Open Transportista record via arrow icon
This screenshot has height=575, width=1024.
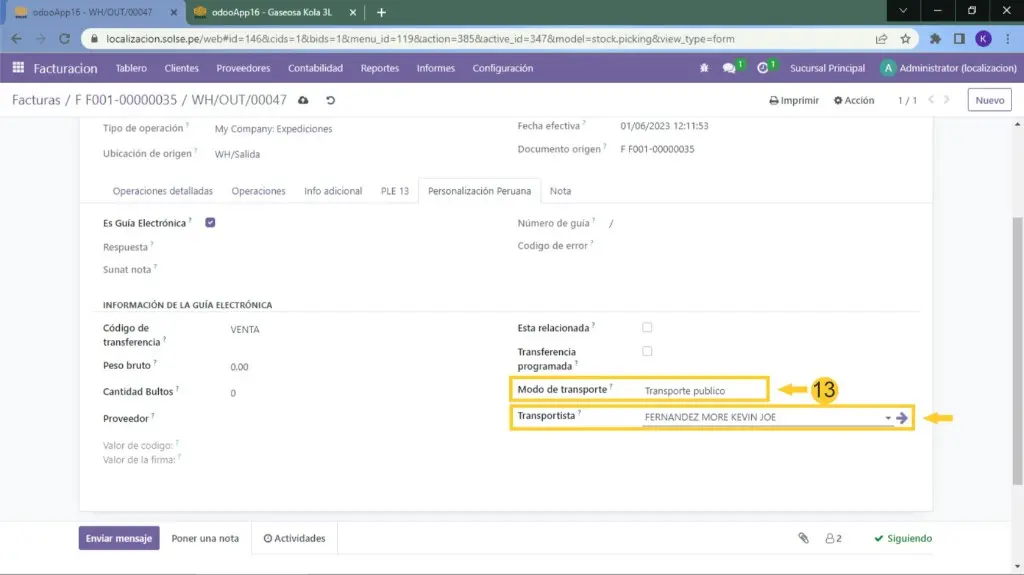point(902,418)
